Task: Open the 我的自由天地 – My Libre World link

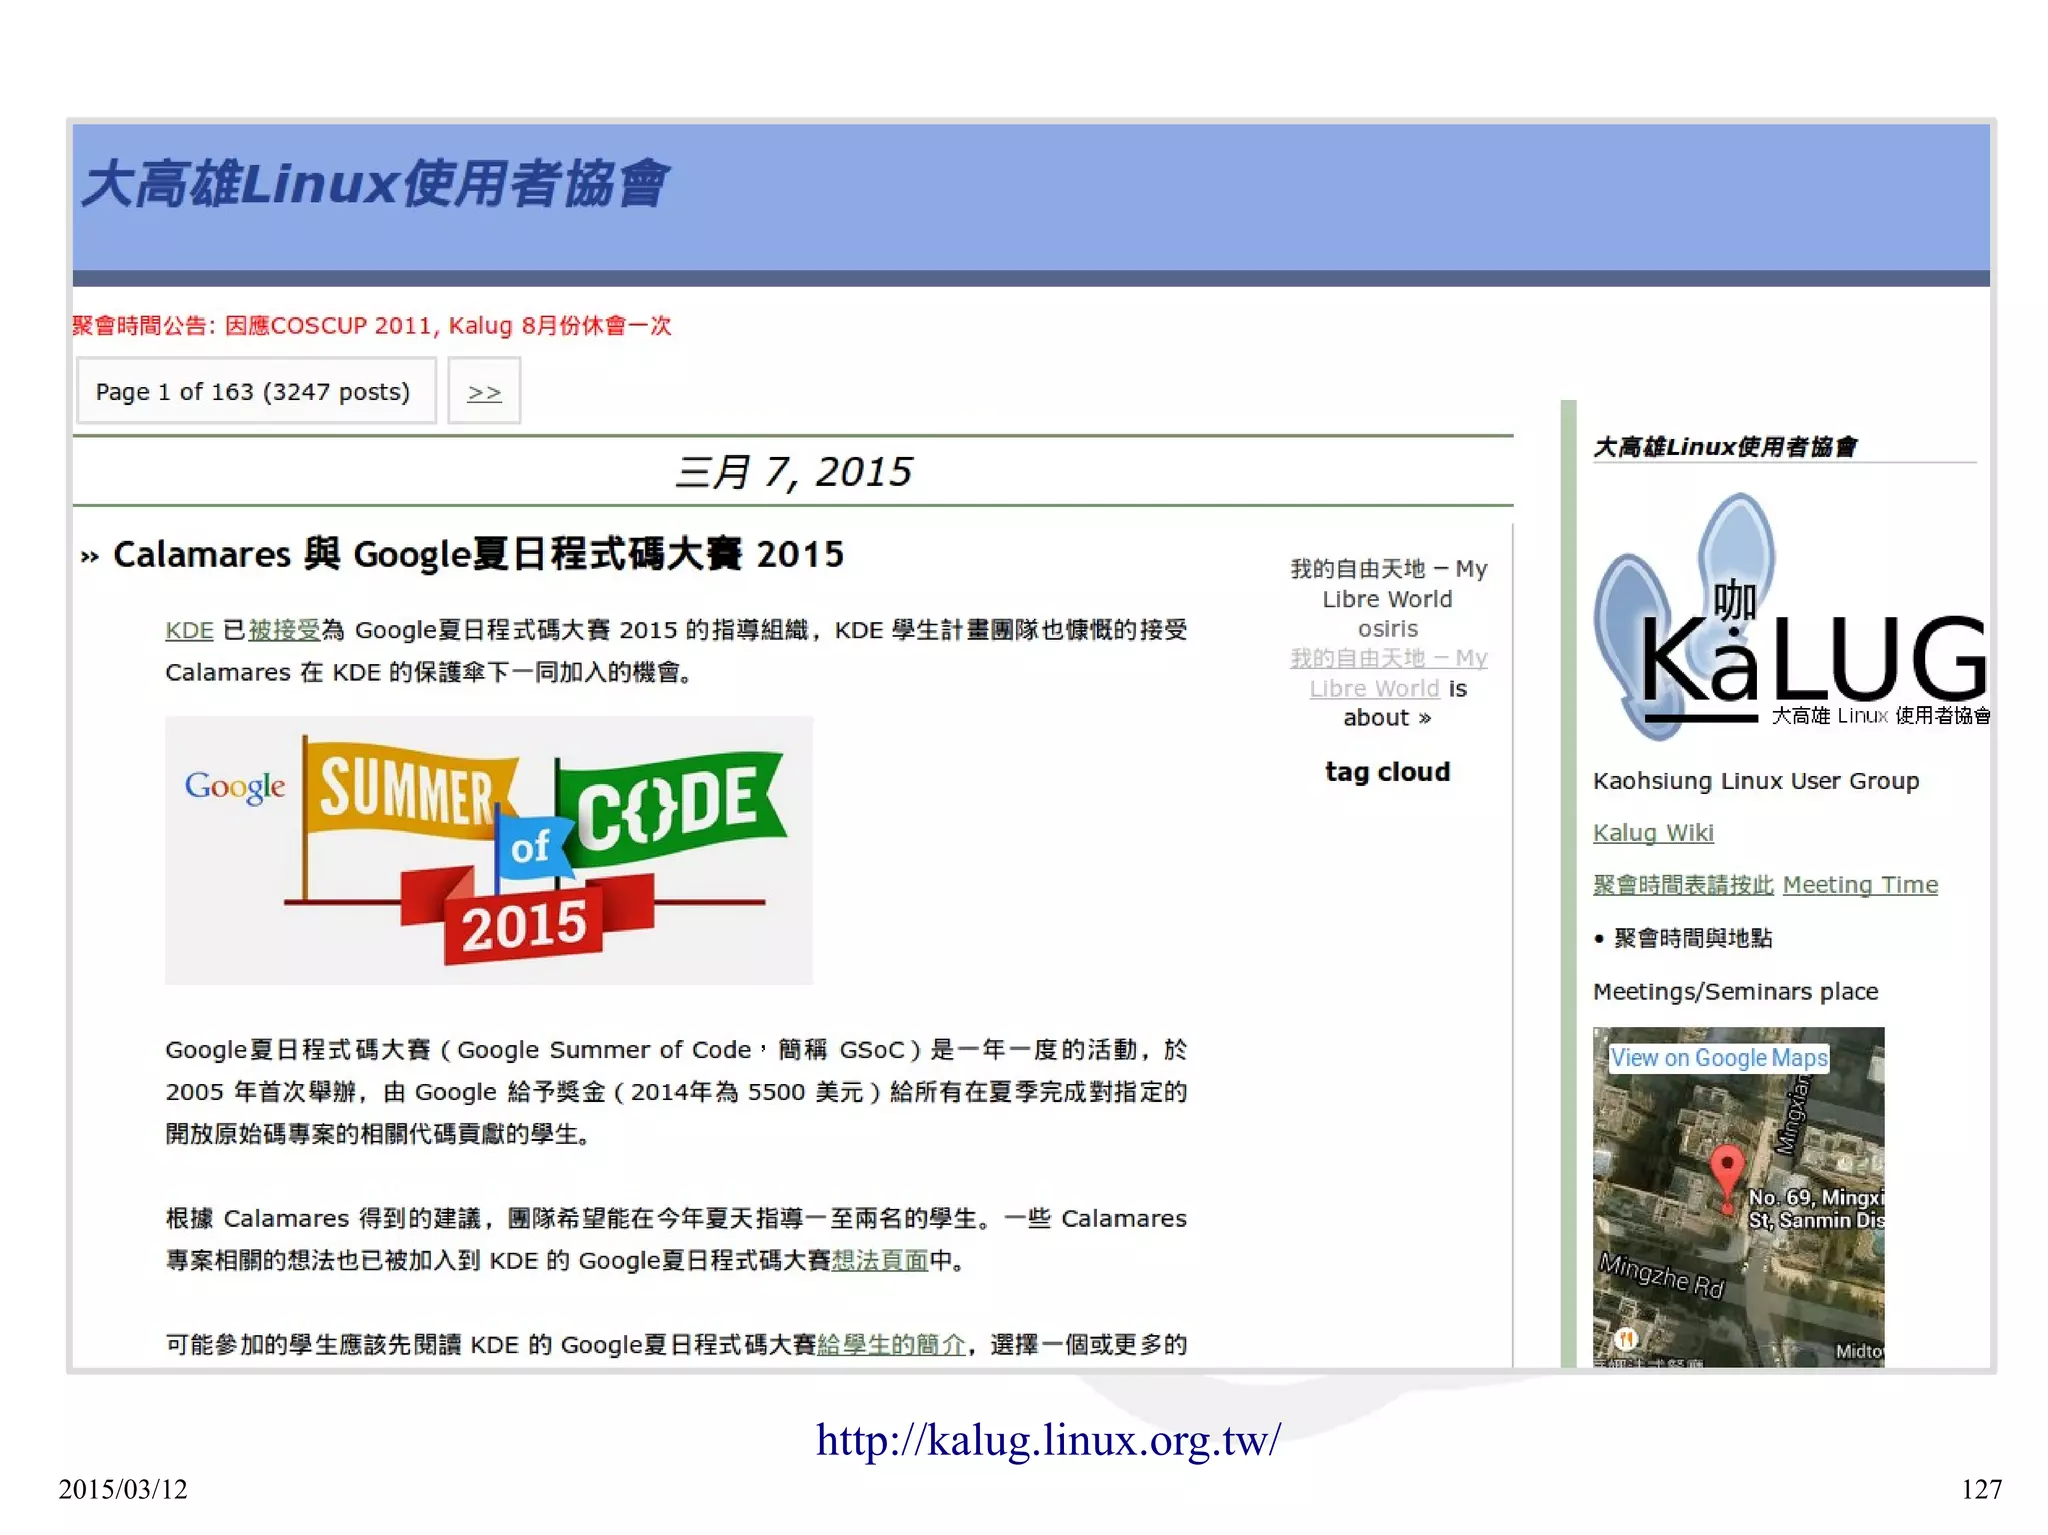Action: (x=1388, y=673)
